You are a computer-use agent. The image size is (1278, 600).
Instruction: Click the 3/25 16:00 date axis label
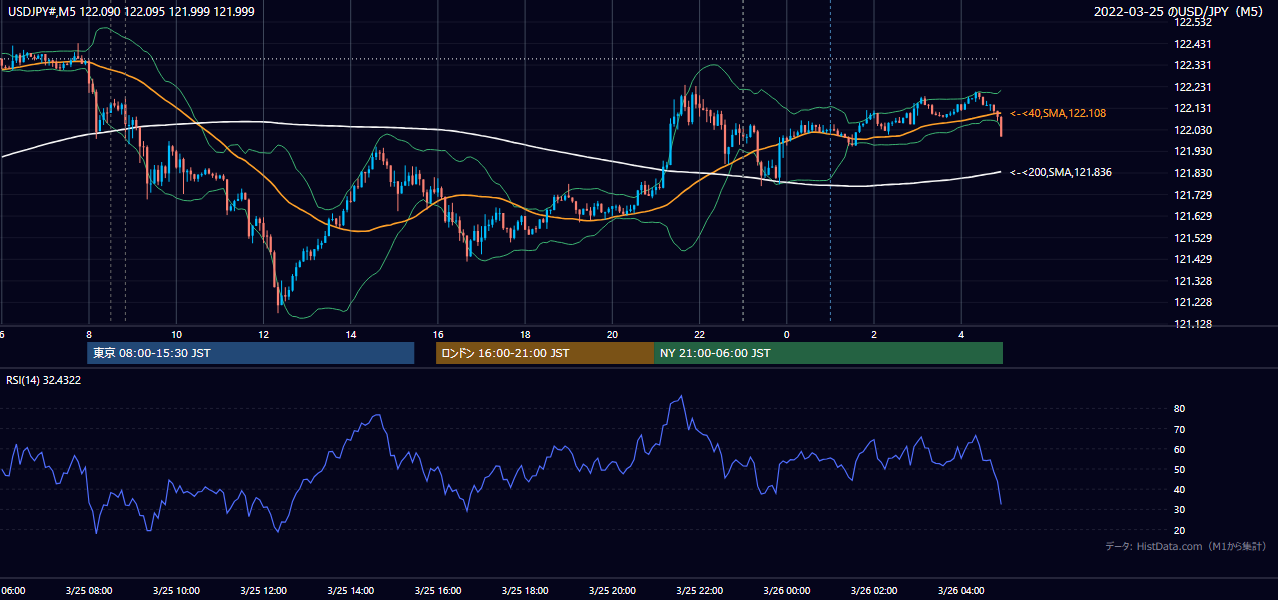pos(438,590)
